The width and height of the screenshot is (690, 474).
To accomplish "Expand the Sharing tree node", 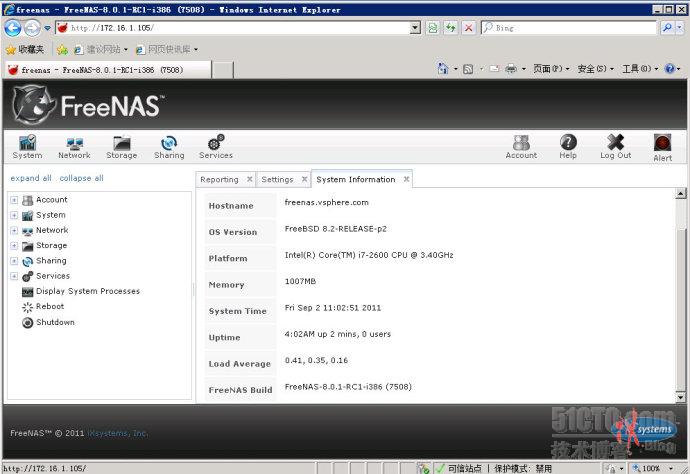I will (14, 261).
